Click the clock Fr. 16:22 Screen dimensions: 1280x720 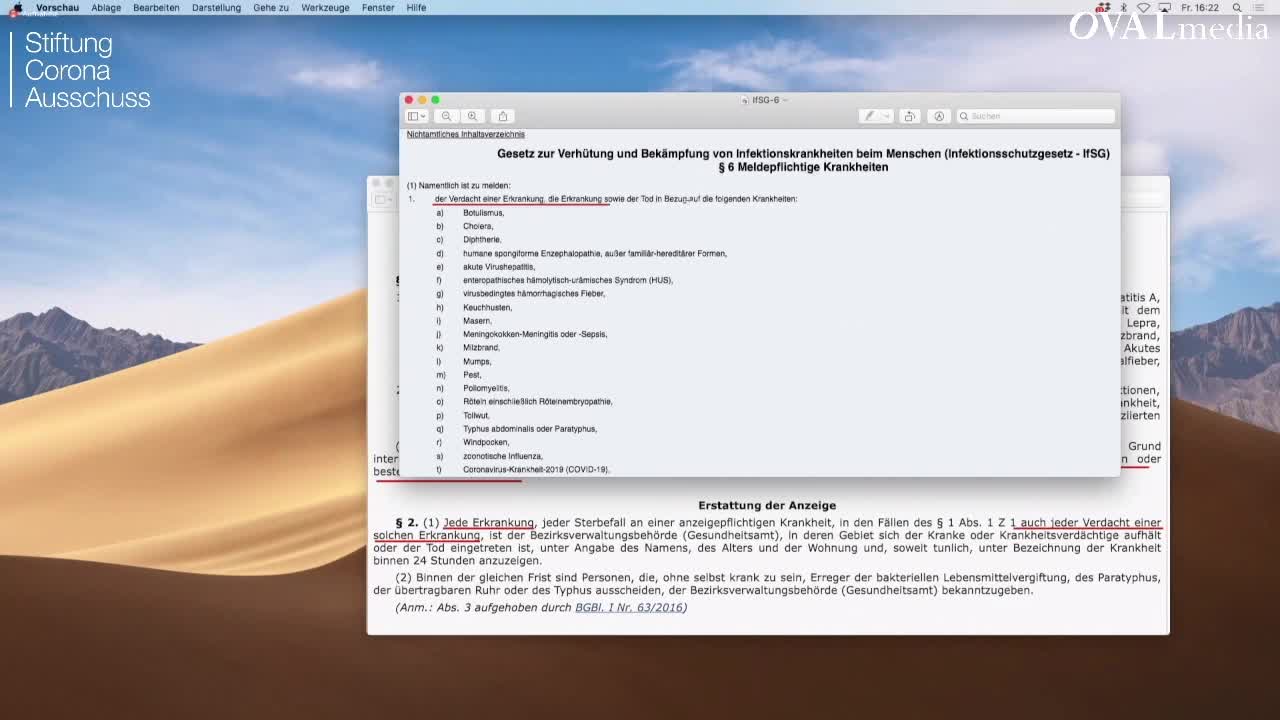[x=1199, y=7]
